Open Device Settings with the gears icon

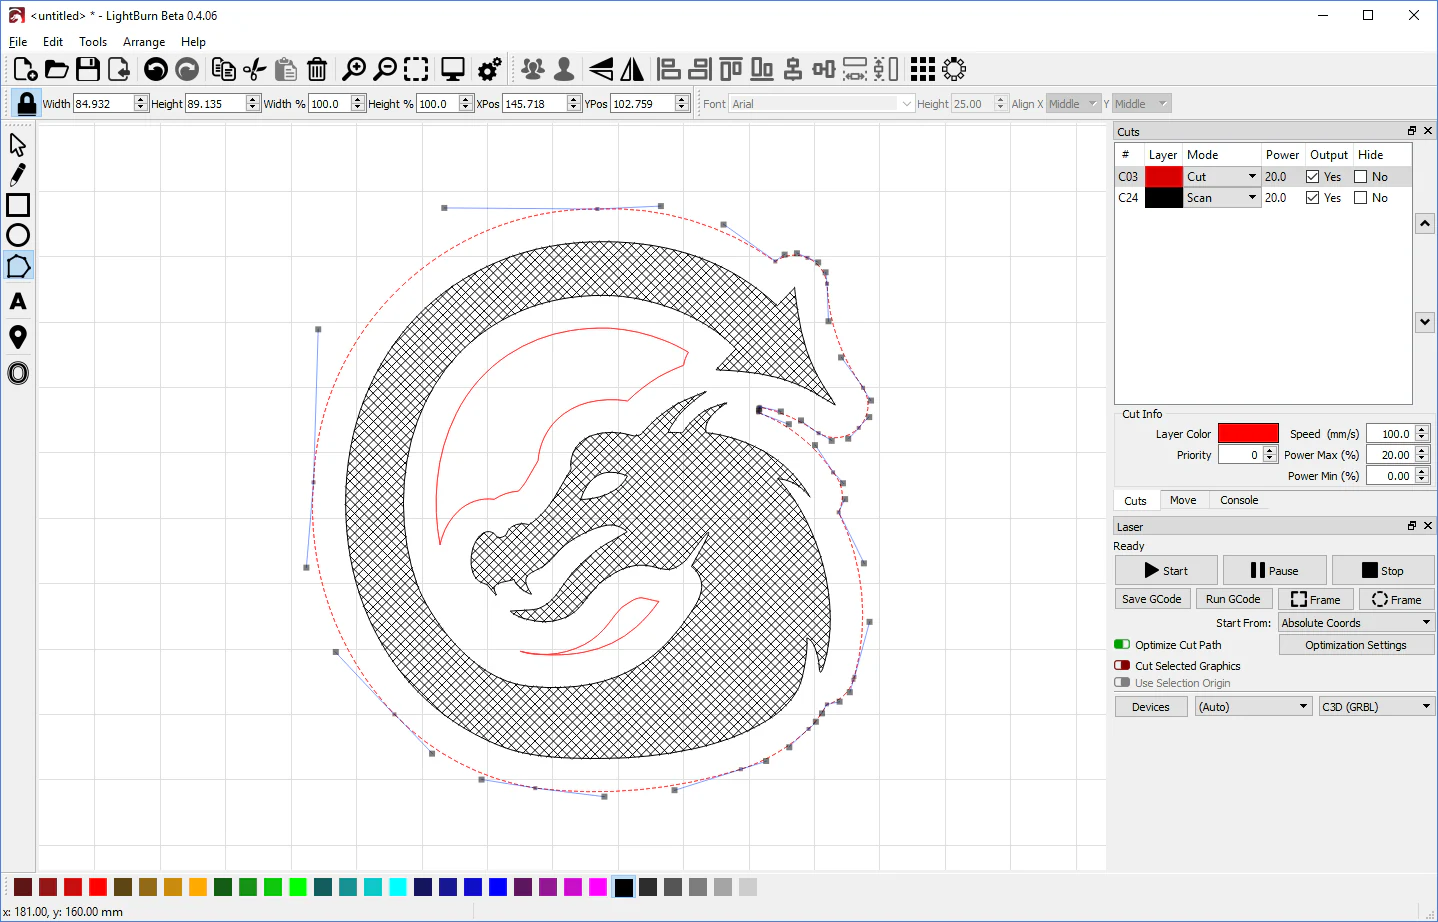(x=488, y=68)
